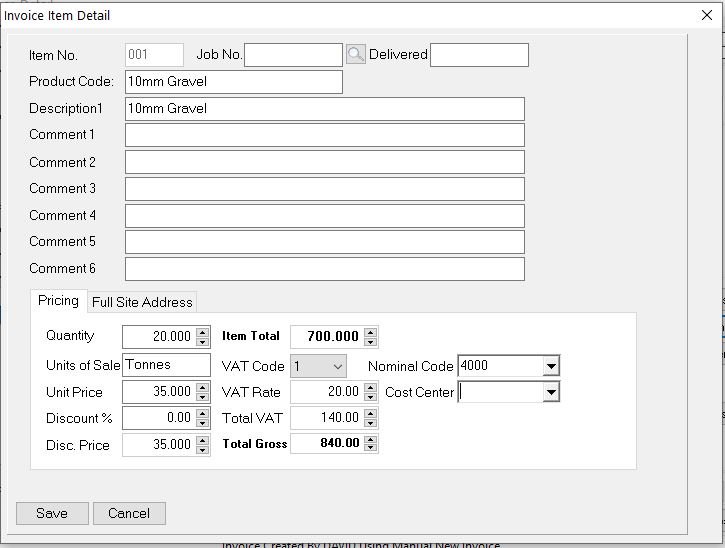Click the Job No. search magnifier icon
This screenshot has width=725, height=548.
pos(356,55)
